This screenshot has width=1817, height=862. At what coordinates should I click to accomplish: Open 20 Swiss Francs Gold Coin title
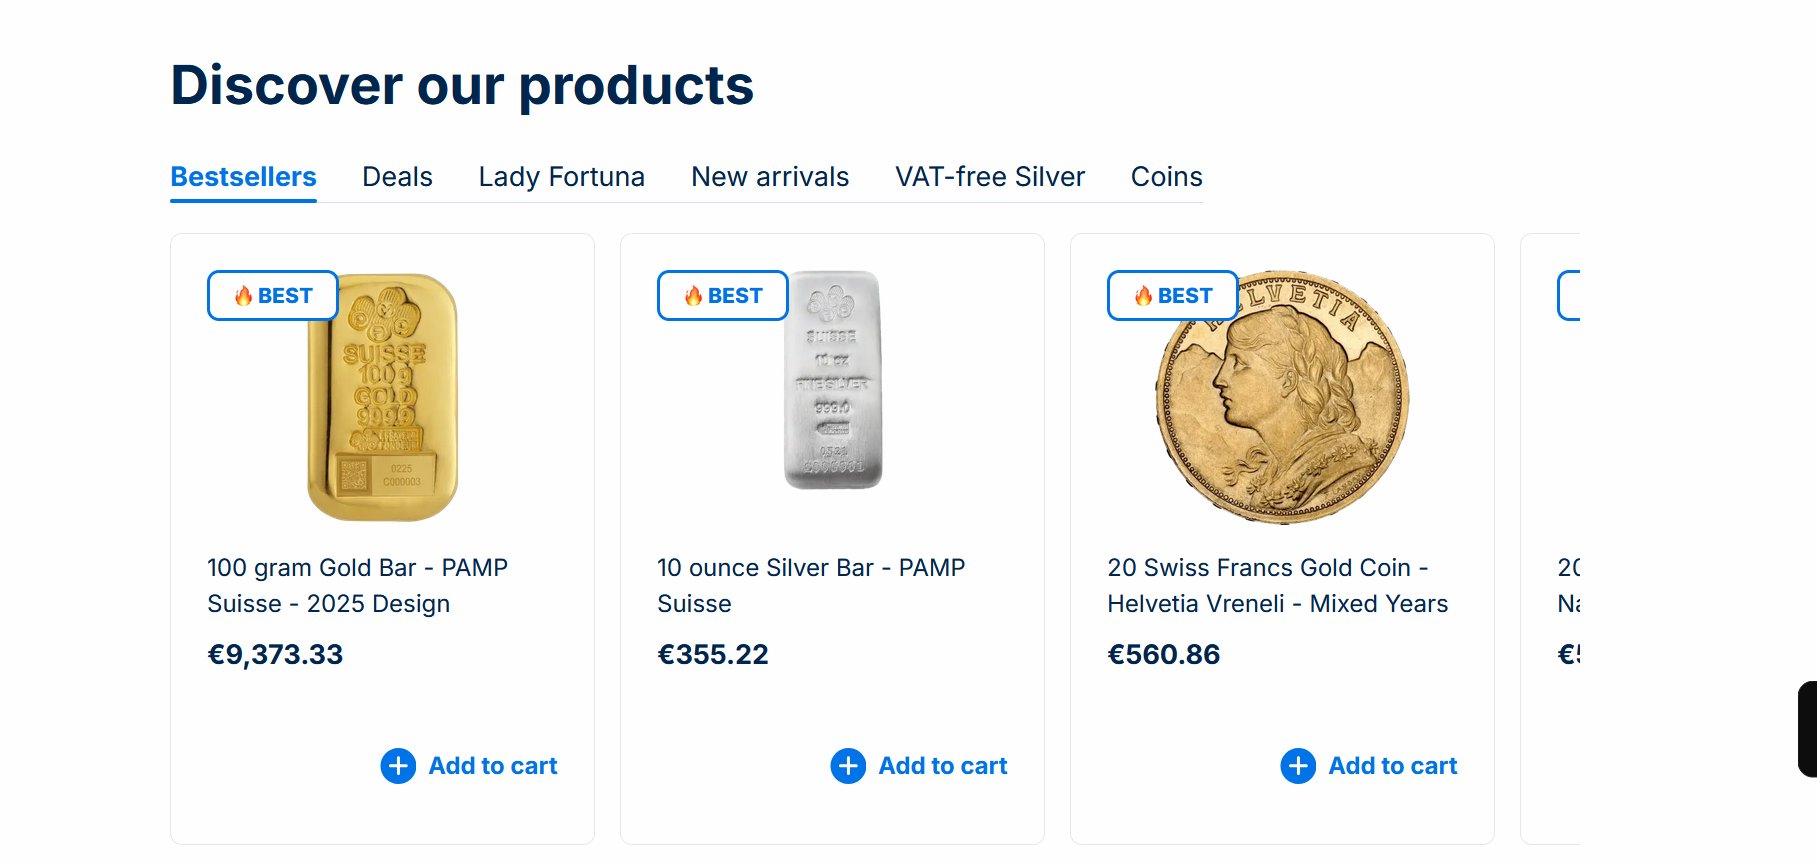coord(1277,585)
